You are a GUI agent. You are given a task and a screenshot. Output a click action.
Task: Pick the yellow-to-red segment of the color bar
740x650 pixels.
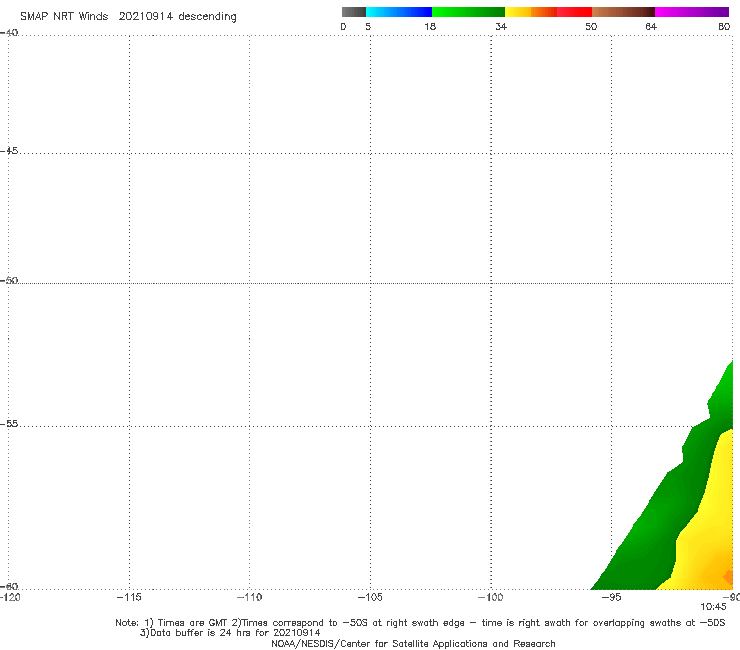(x=548, y=12)
